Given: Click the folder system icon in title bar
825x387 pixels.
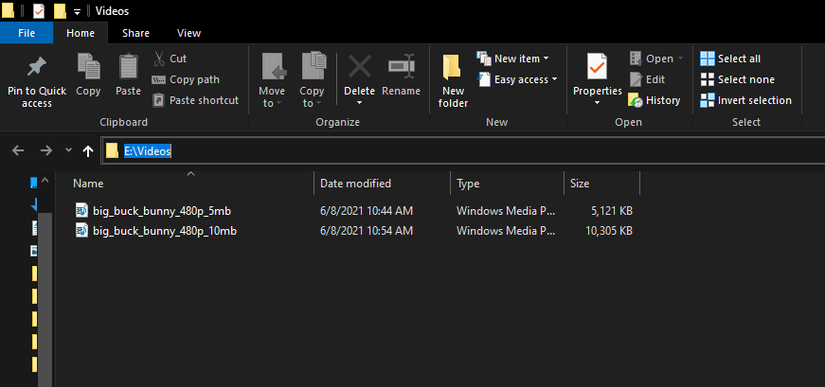Looking at the screenshot, I should click(7, 11).
